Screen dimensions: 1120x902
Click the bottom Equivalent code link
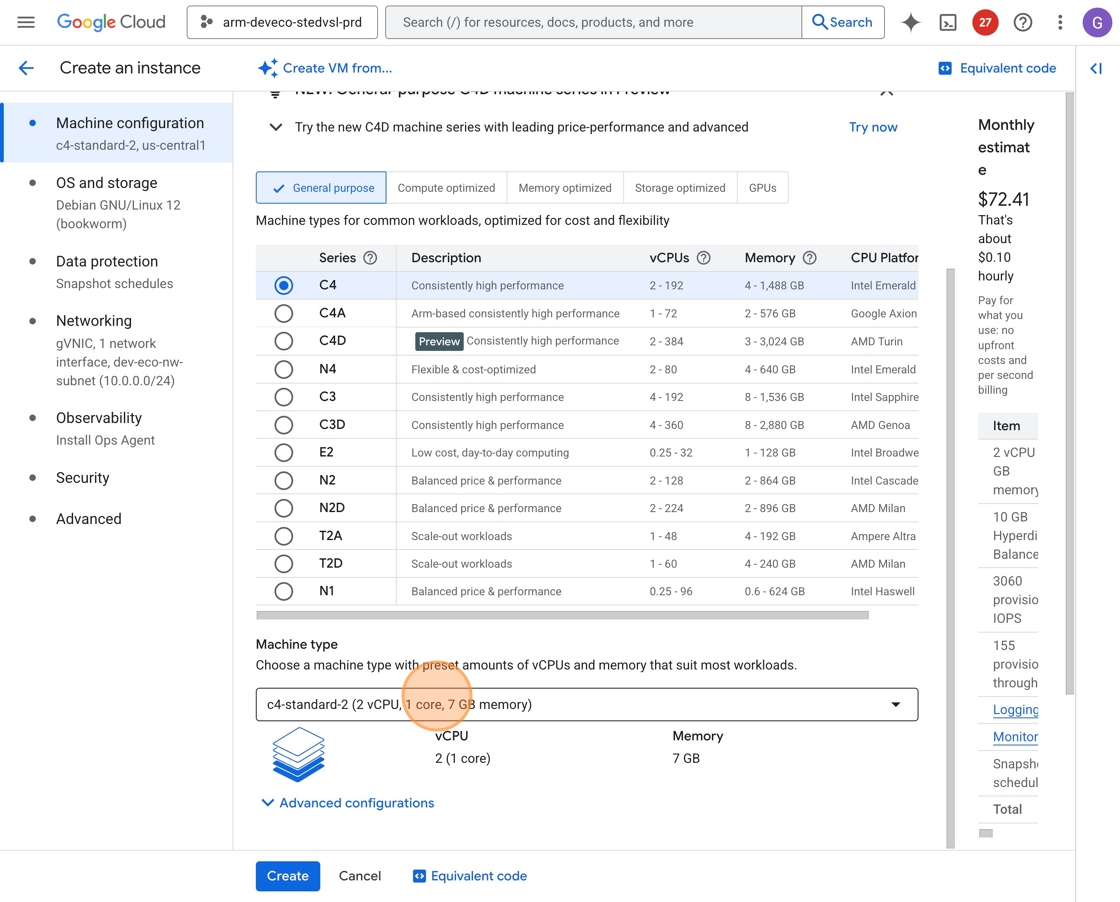click(x=470, y=876)
